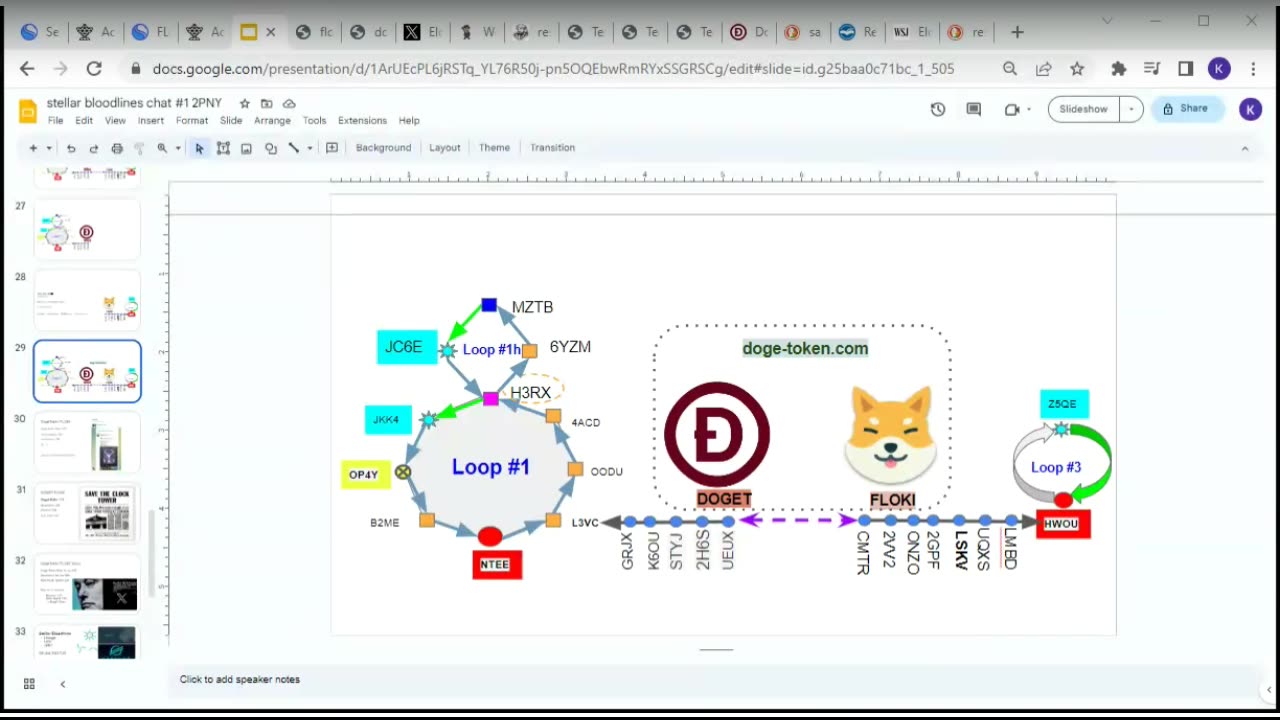Star the presentation
This screenshot has height=720, width=1280.
coord(245,104)
